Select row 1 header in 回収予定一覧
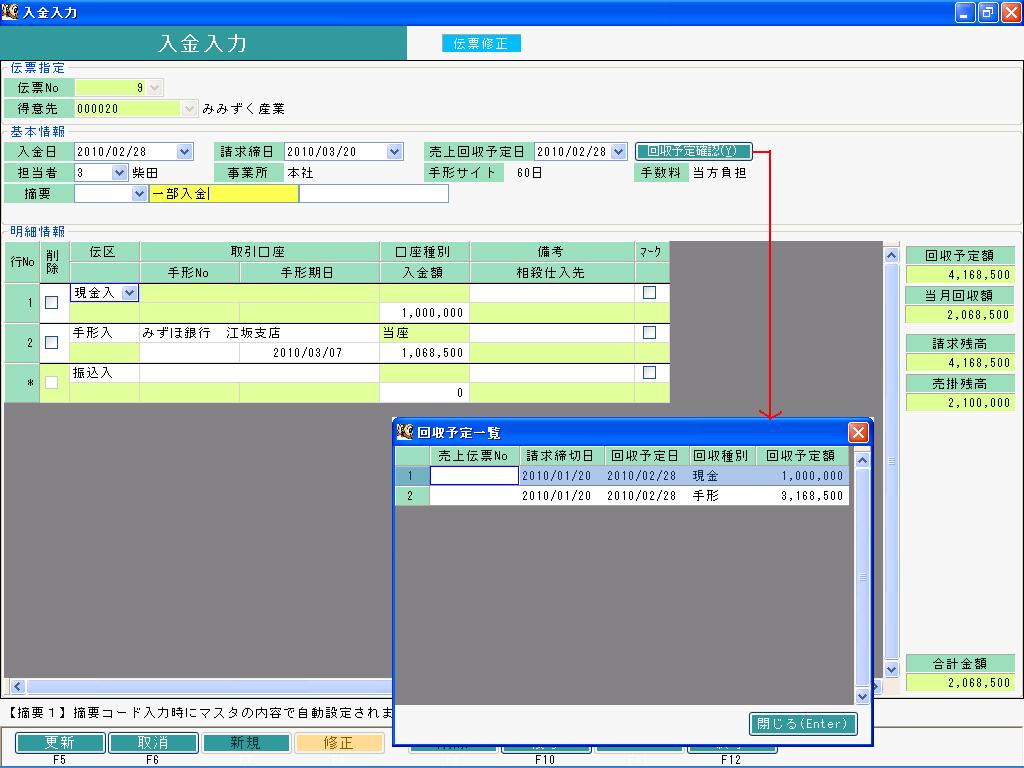Screen dimensions: 1024x768 pyautogui.click(x=412, y=475)
